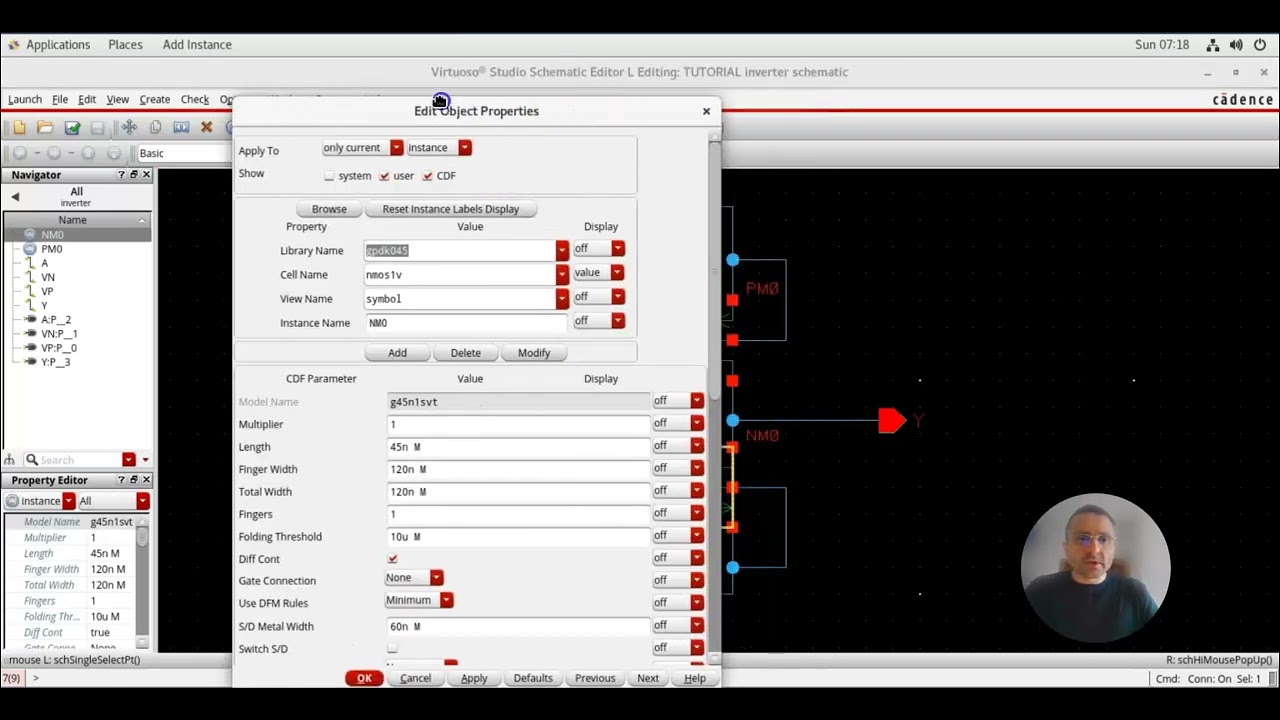Click the Browse button
1280x720 pixels.
tap(329, 209)
